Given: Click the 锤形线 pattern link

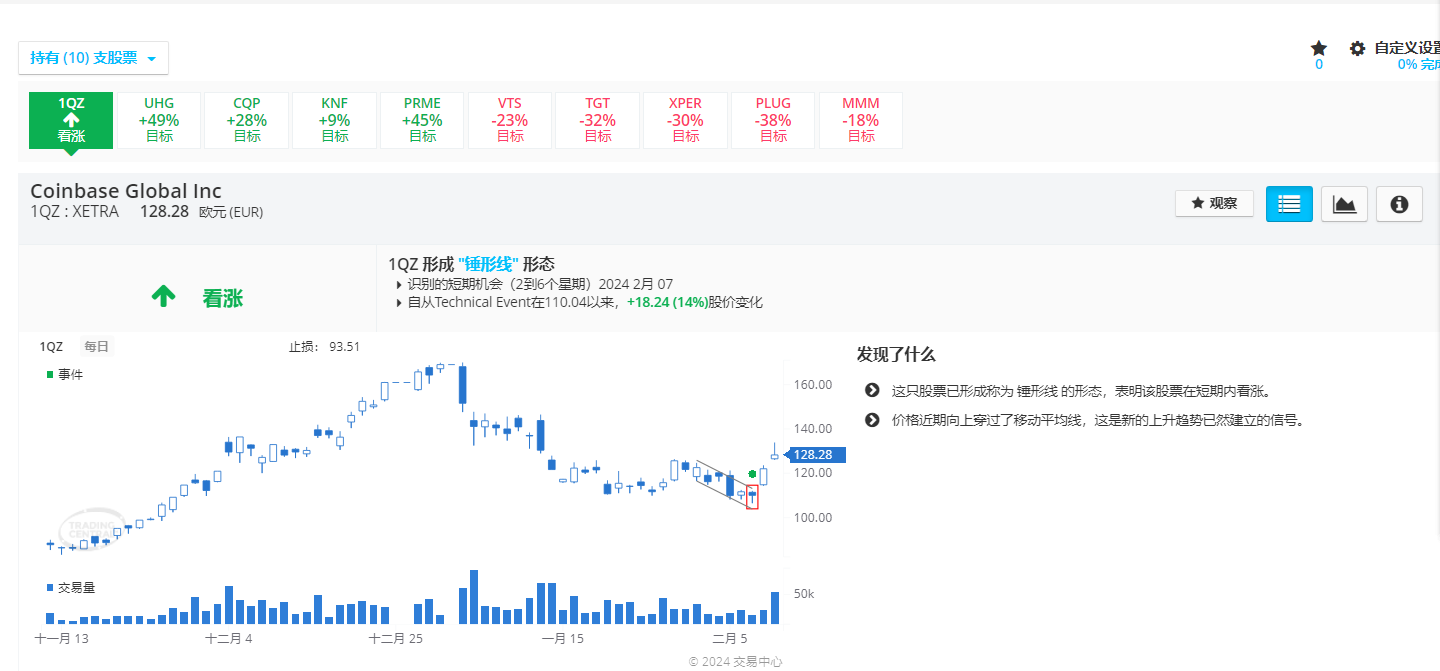Looking at the screenshot, I should pyautogui.click(x=488, y=264).
